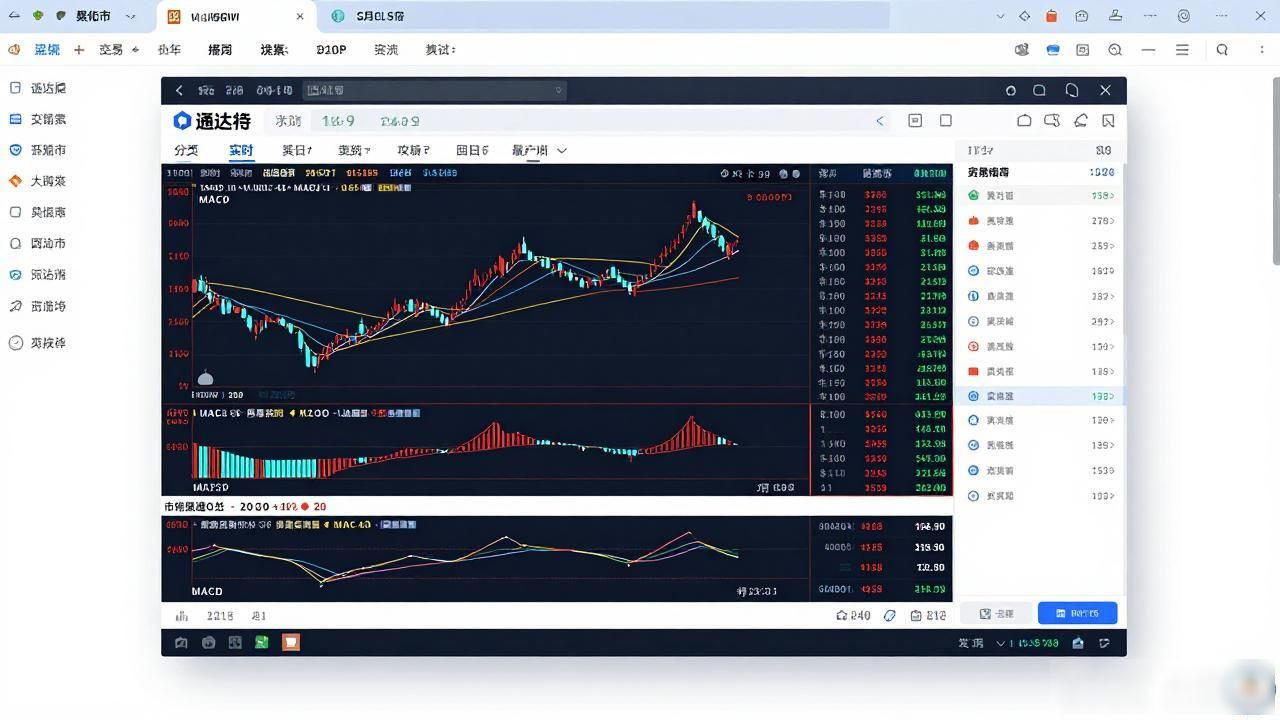Switch to the 实时 tab
Image resolution: width=1280 pixels, height=720 pixels.
pyautogui.click(x=241, y=151)
